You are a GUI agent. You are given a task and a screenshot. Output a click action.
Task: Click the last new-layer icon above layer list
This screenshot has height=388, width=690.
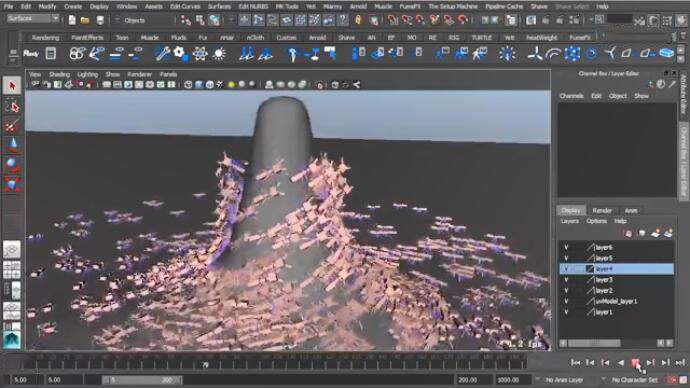669,233
